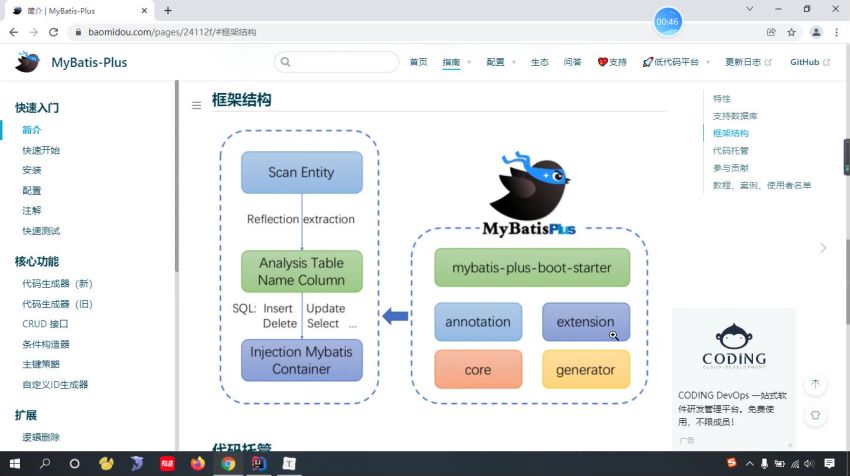Go to 首页 in top navigation
Screen dimensions: 850x476
pos(418,62)
